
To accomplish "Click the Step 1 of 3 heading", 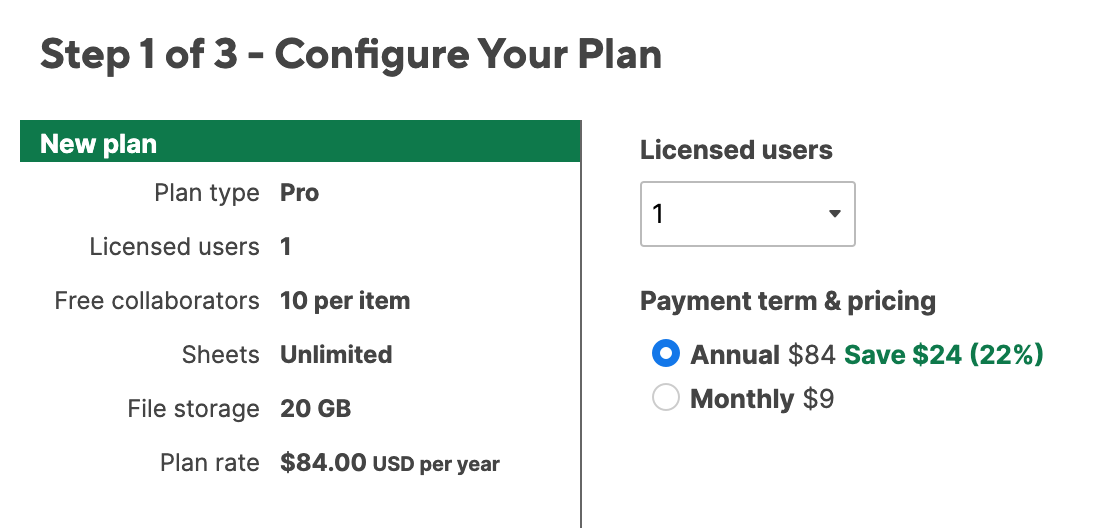I will [351, 55].
